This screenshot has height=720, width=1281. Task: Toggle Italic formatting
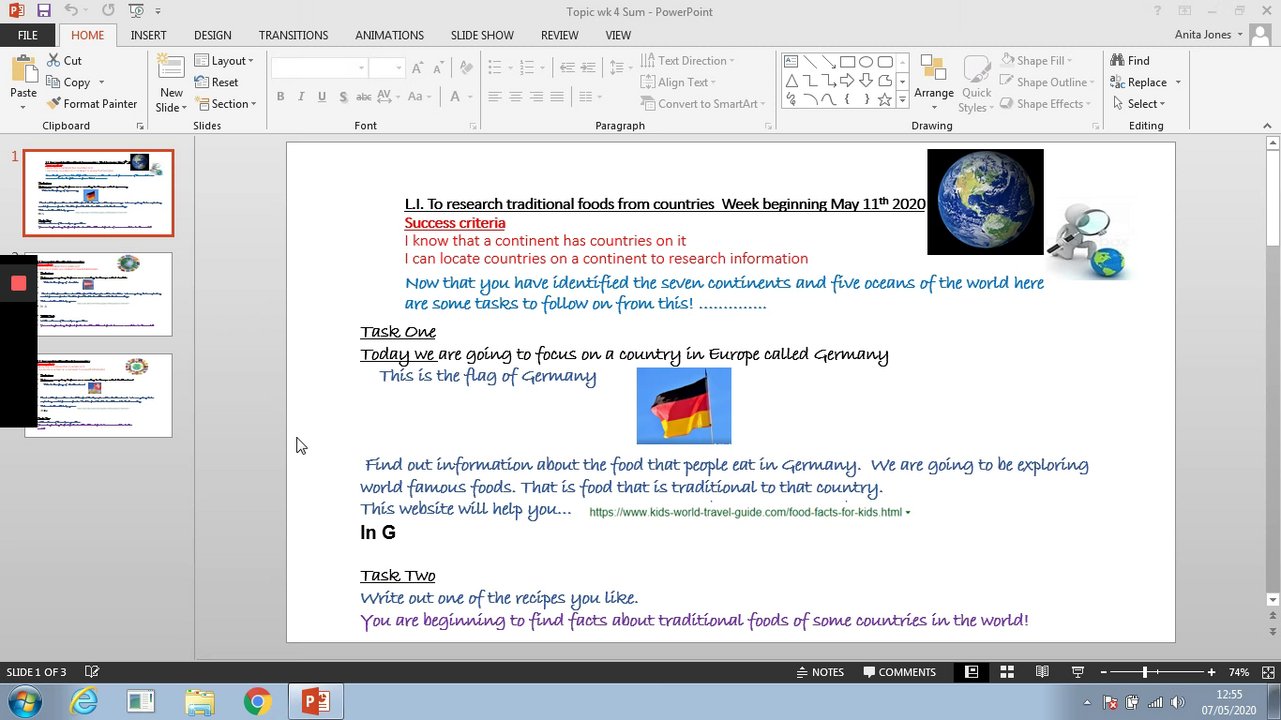pos(301,97)
